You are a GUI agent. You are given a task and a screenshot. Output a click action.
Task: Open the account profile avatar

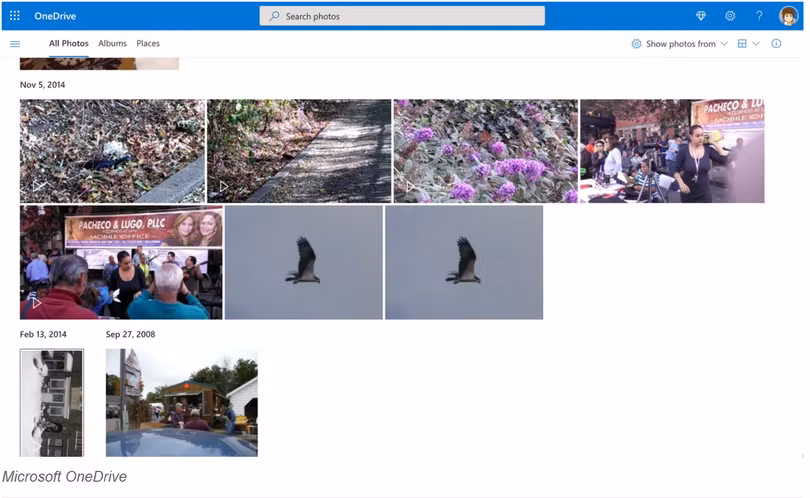(x=788, y=16)
